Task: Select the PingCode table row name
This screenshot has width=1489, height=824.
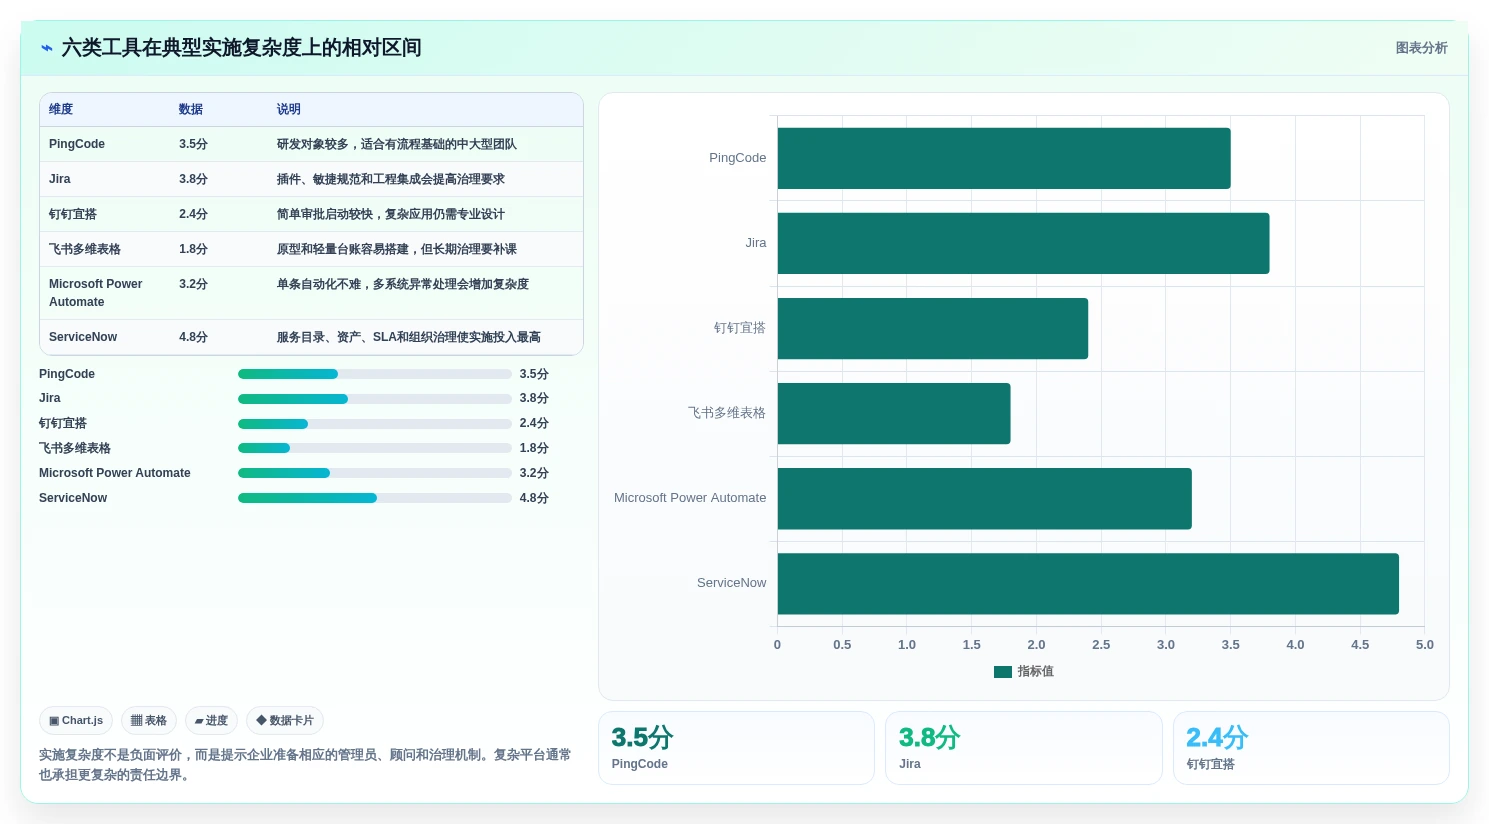Action: coord(77,144)
